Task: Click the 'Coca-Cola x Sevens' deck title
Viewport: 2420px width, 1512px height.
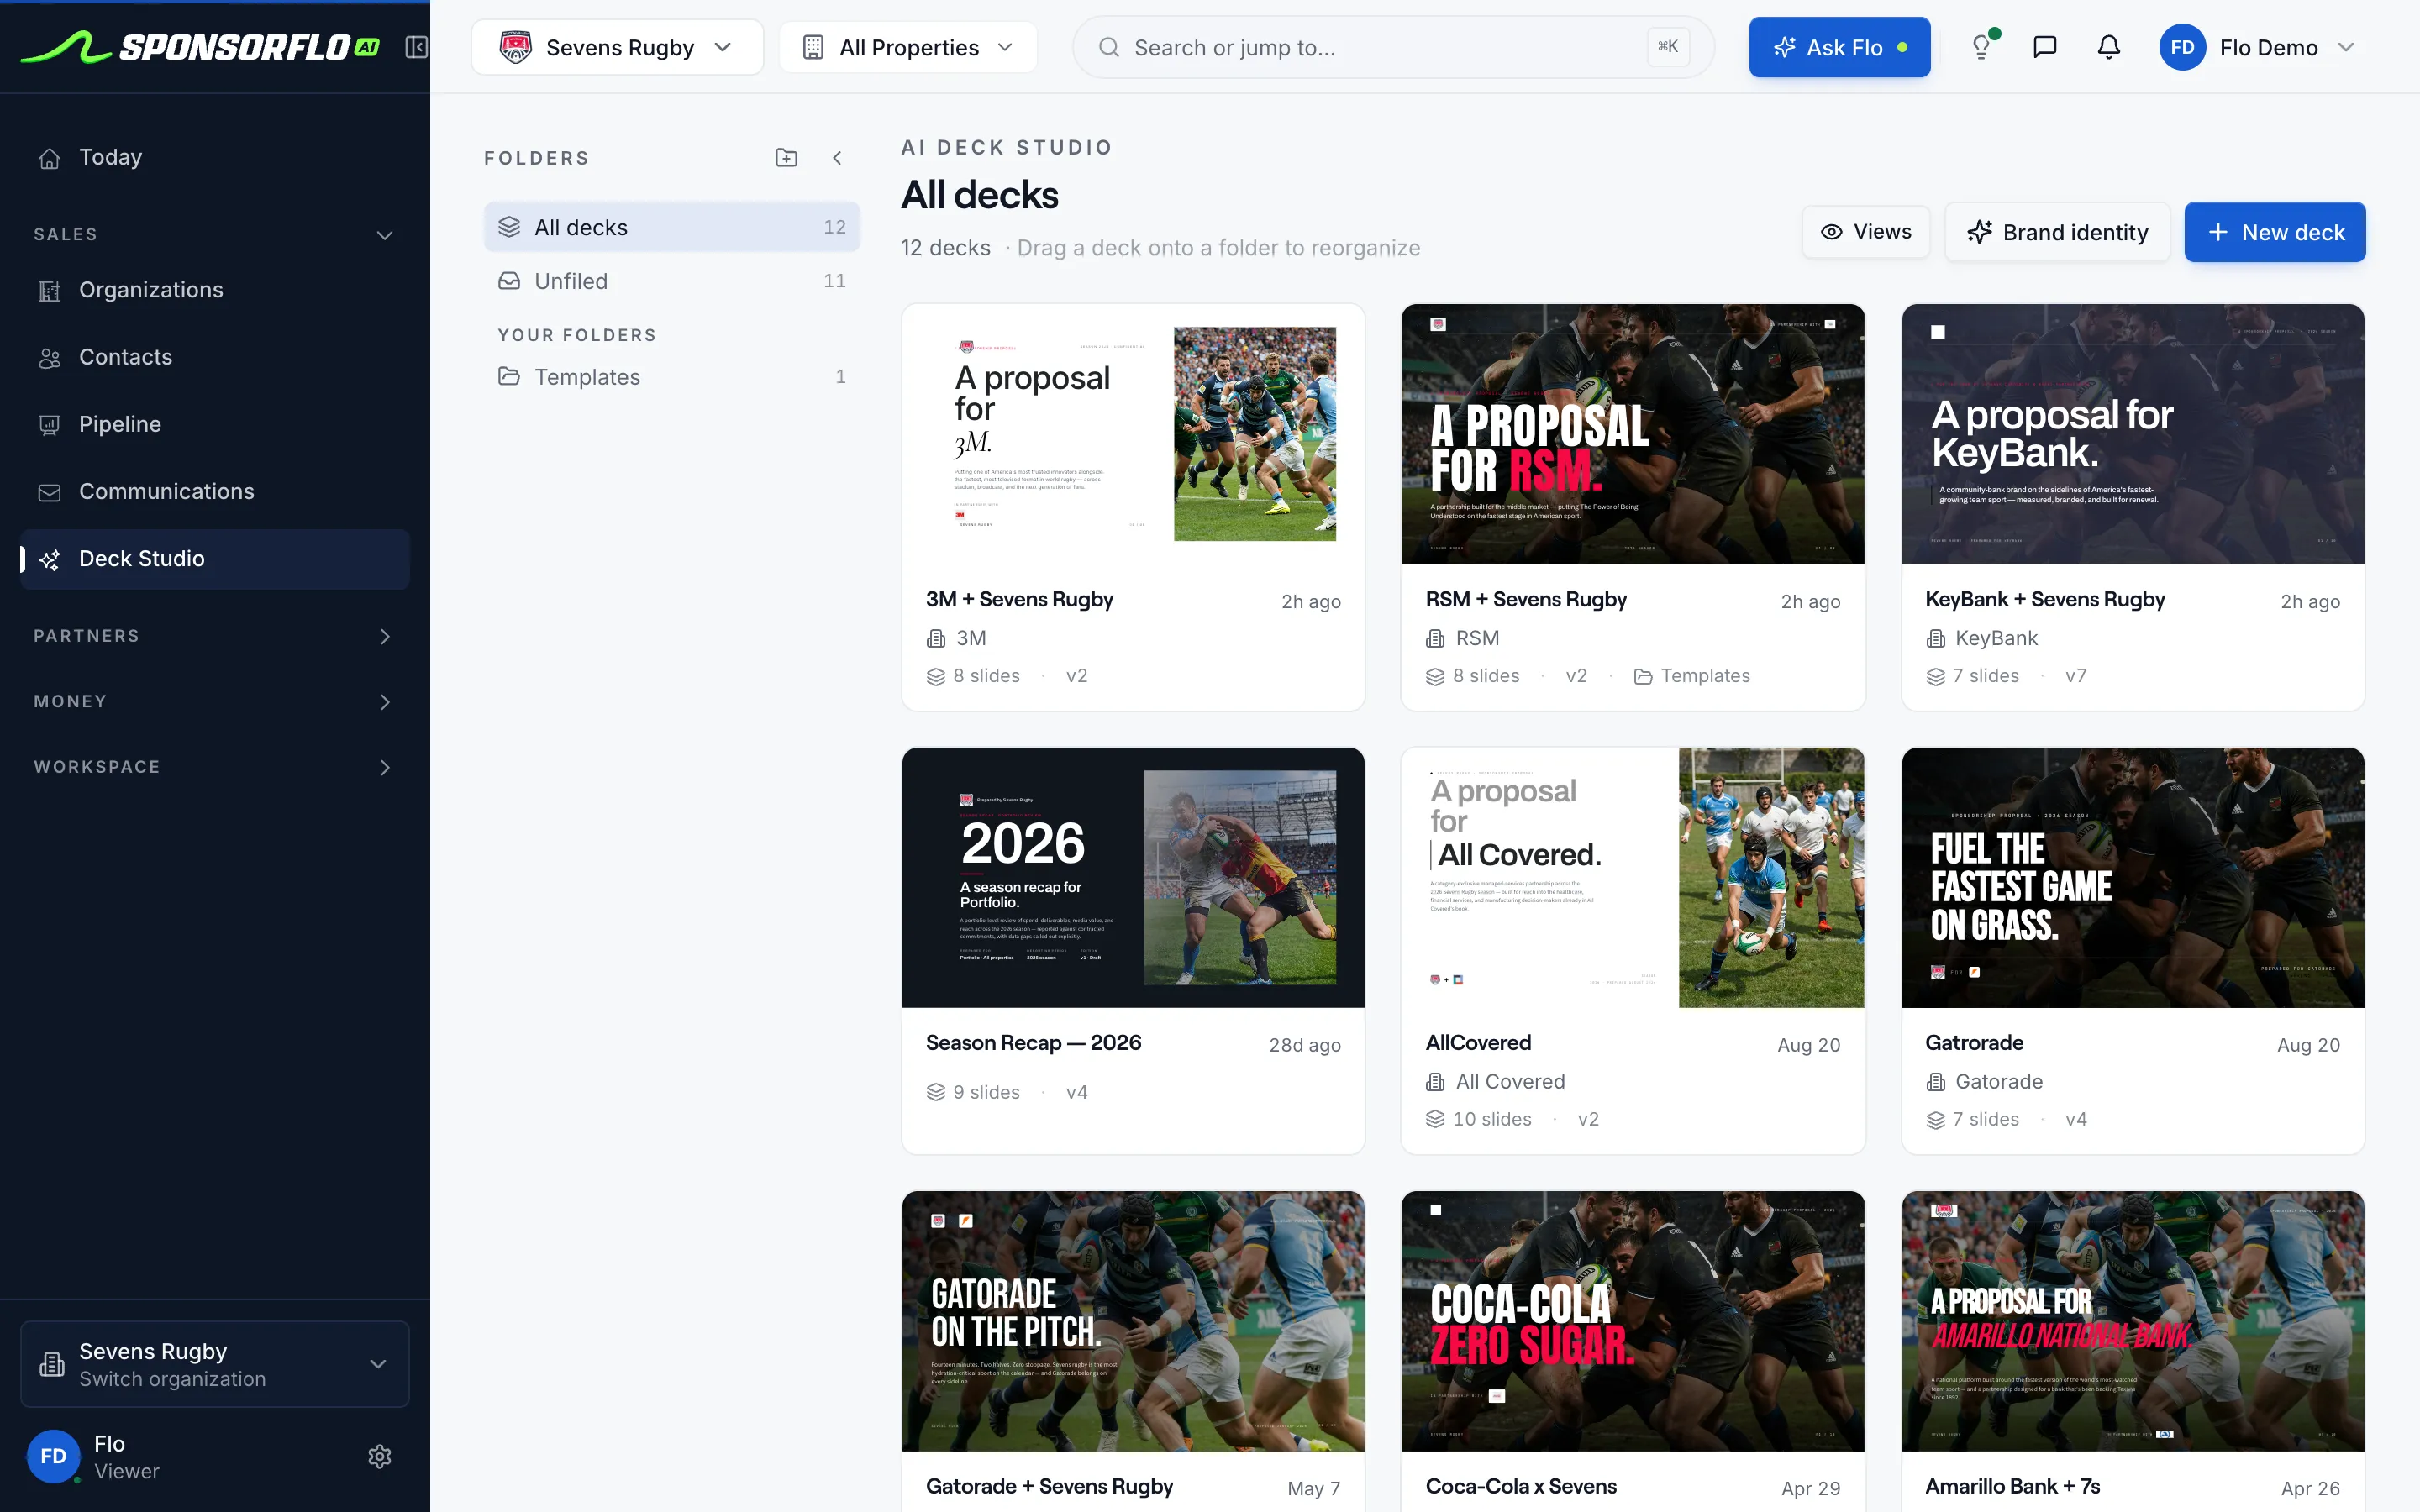Action: coord(1521,1486)
